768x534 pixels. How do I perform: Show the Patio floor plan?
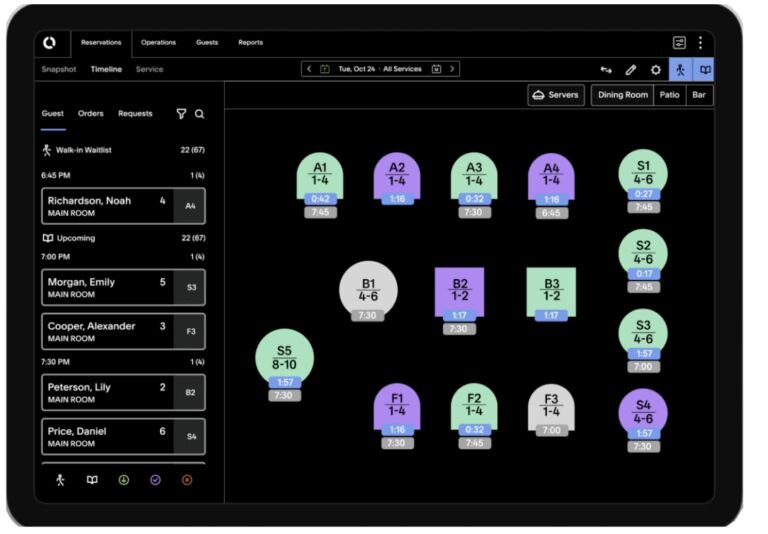pyautogui.click(x=669, y=95)
